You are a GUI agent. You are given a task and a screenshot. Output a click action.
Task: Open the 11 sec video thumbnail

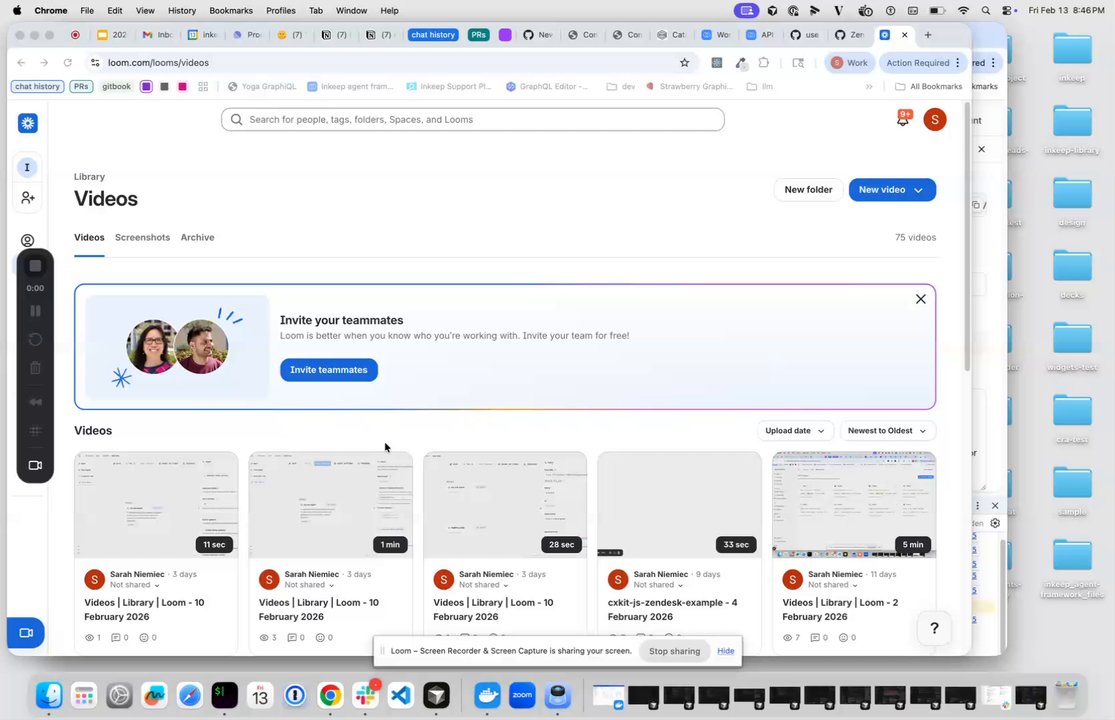click(156, 505)
